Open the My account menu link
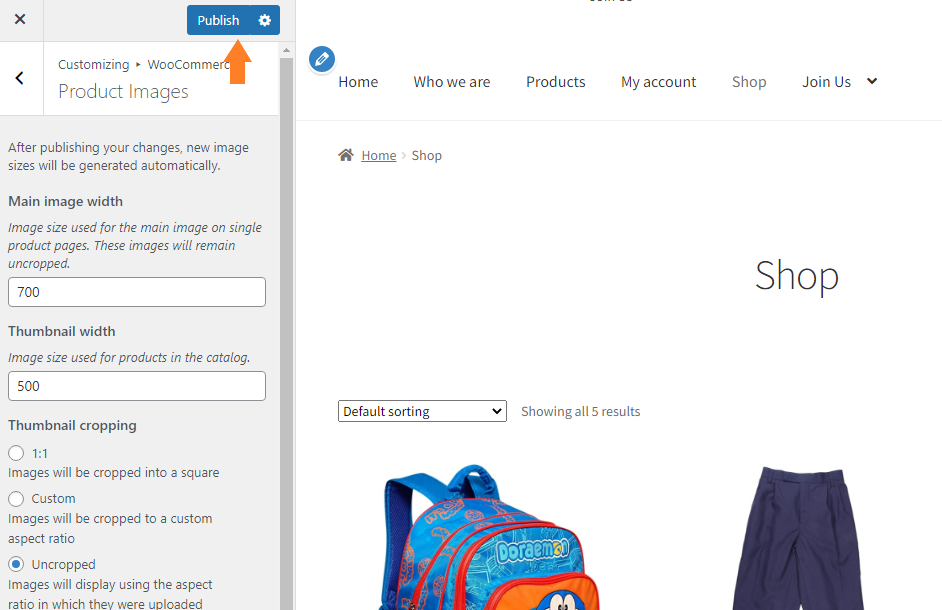Screen dimensions: 942x610 tap(658, 82)
